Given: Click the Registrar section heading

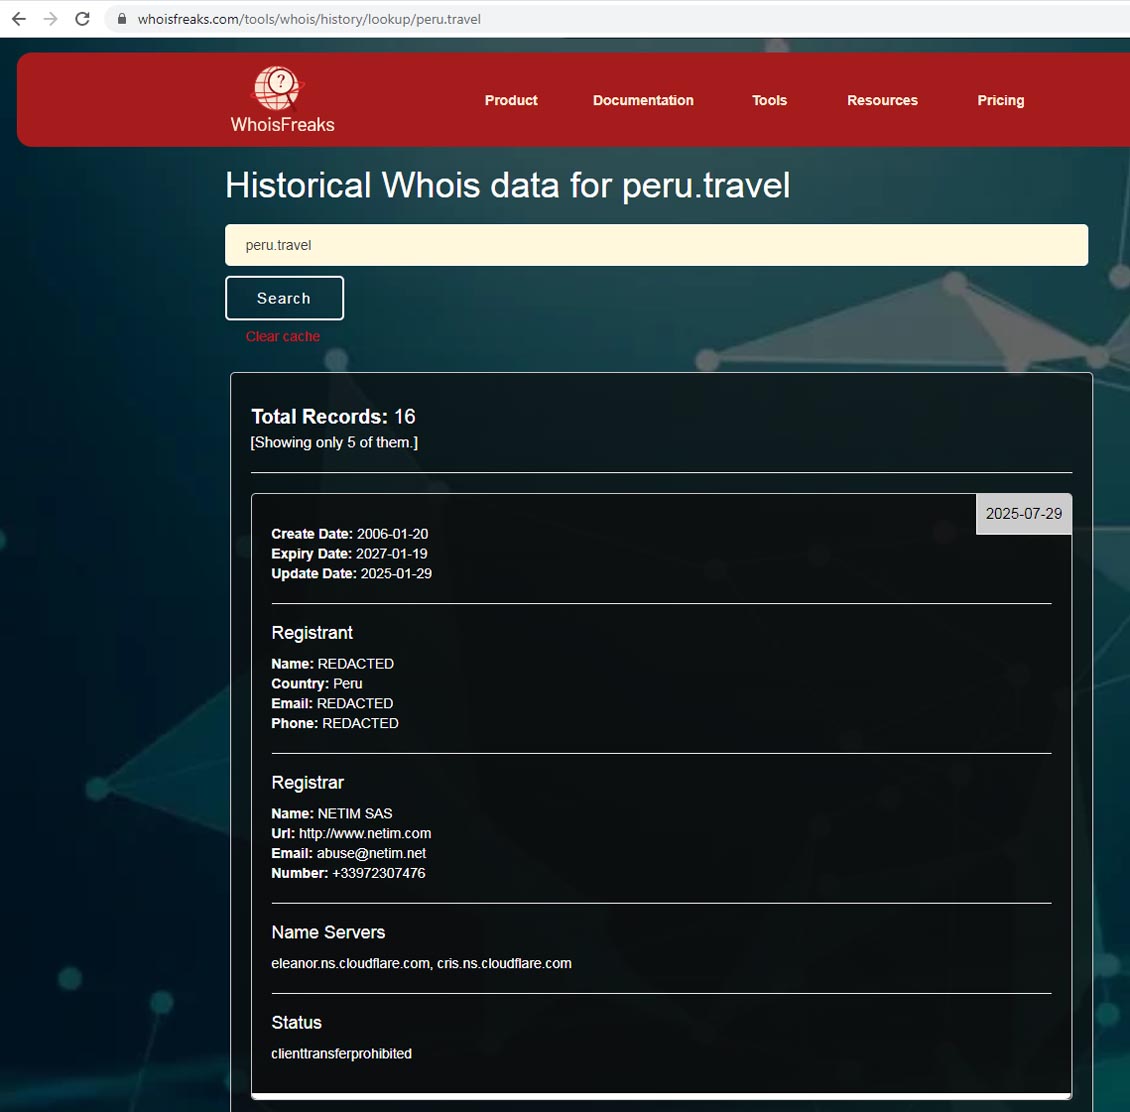Looking at the screenshot, I should coord(307,783).
